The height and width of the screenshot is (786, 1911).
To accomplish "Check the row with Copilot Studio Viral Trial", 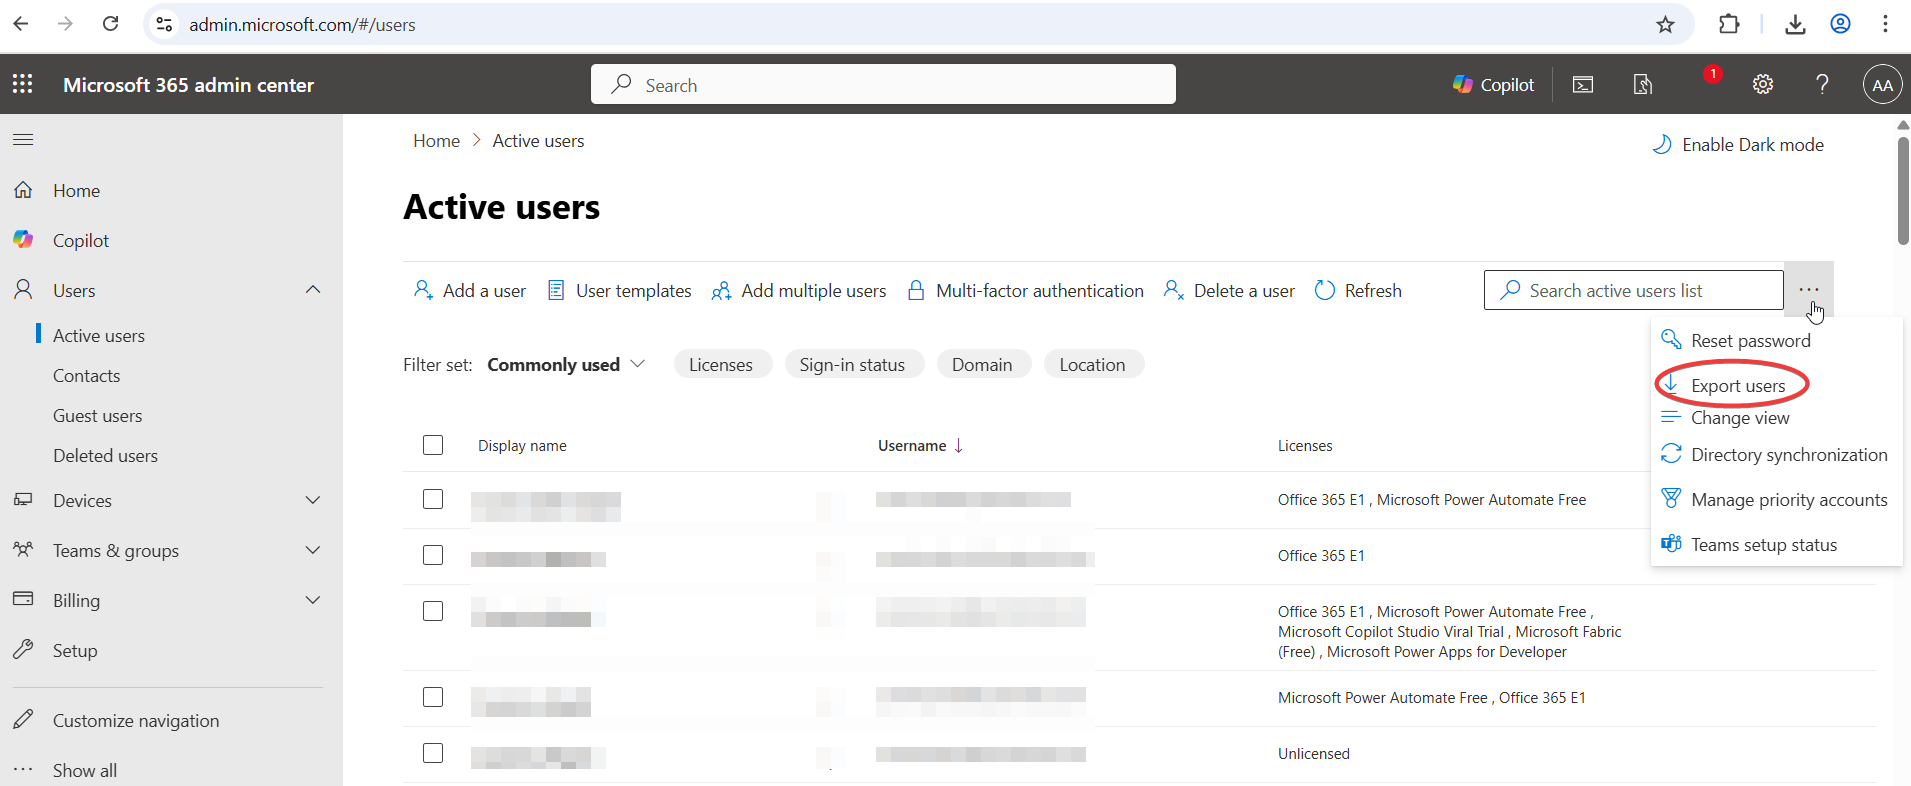I will pyautogui.click(x=433, y=611).
